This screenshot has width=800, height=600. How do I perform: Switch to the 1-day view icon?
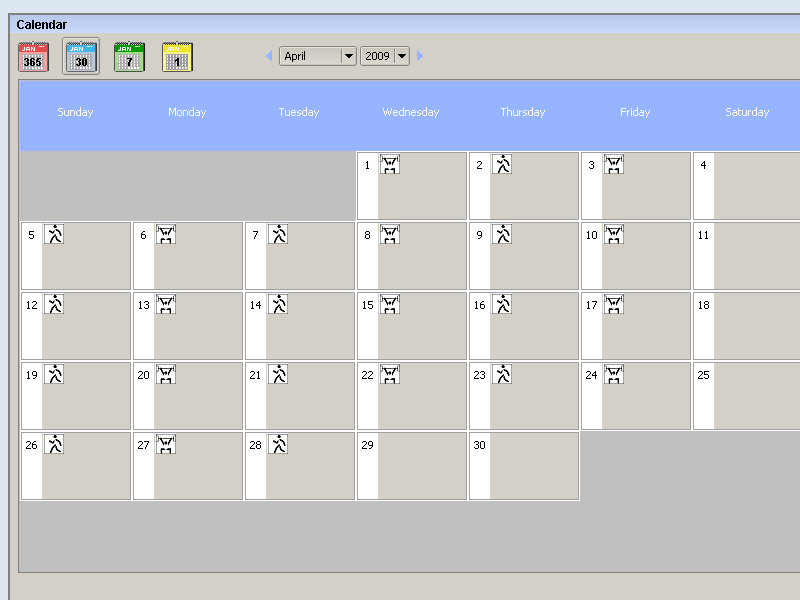177,57
